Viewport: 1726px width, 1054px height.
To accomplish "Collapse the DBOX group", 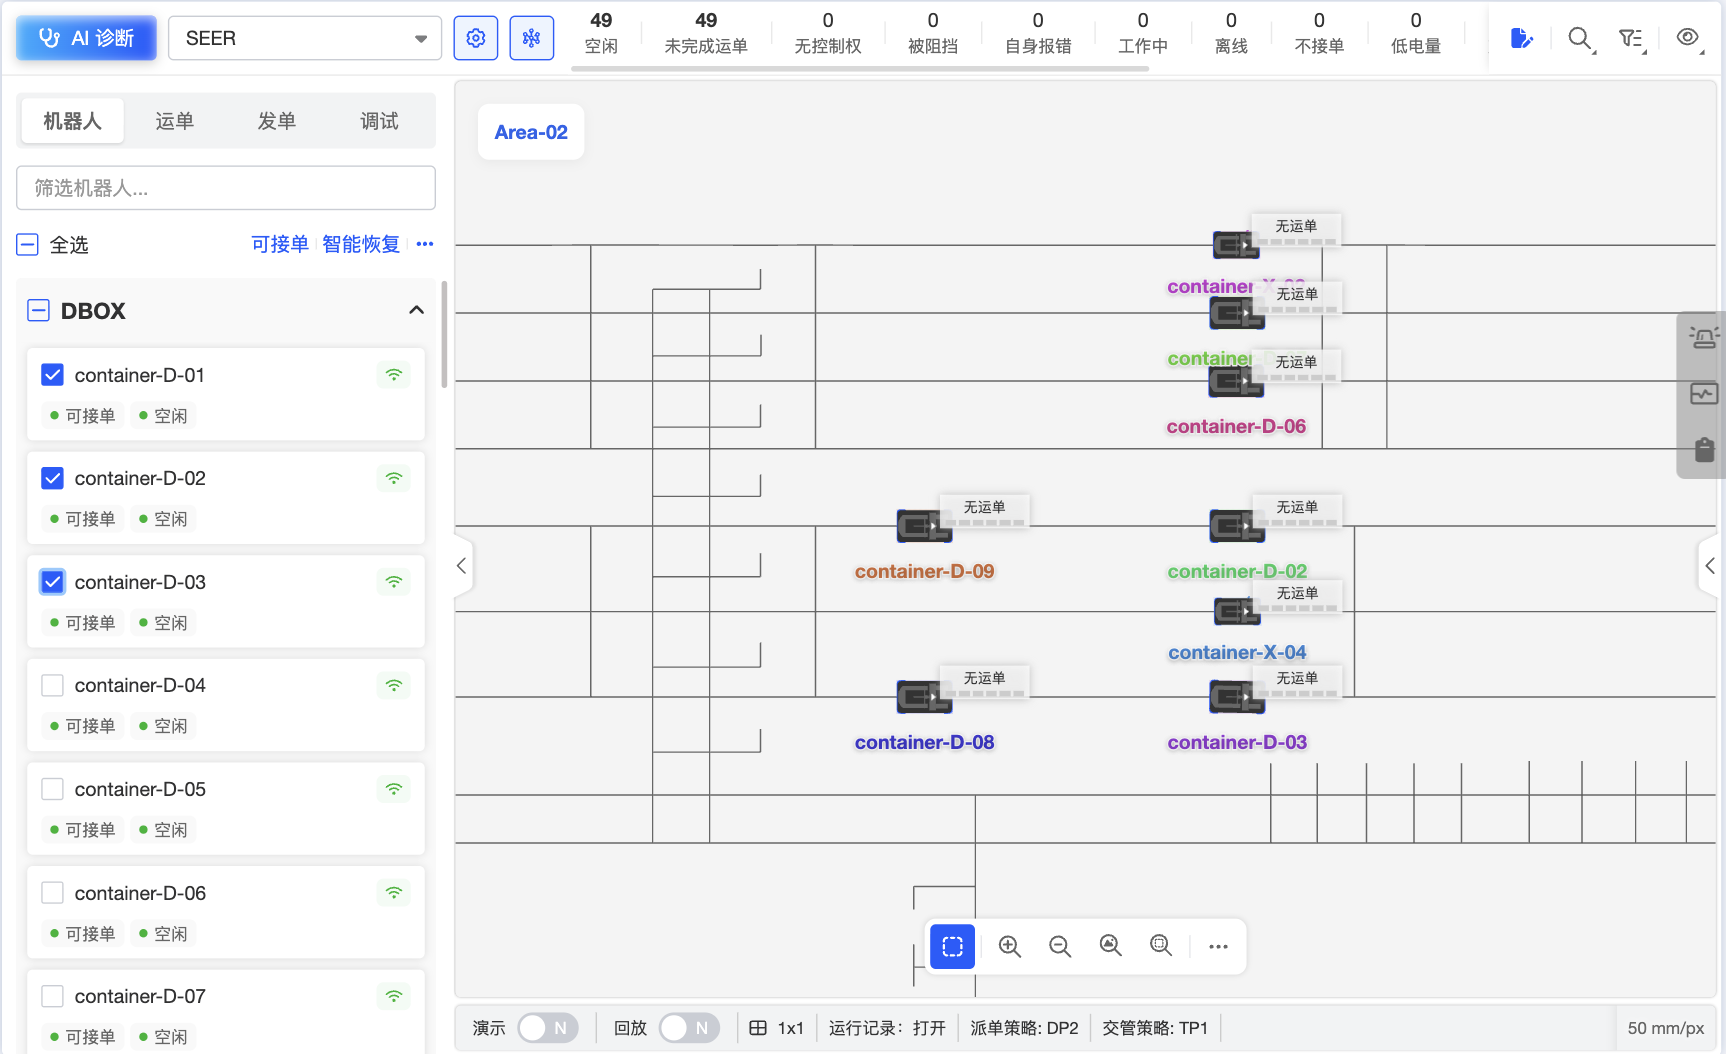I will coord(416,310).
